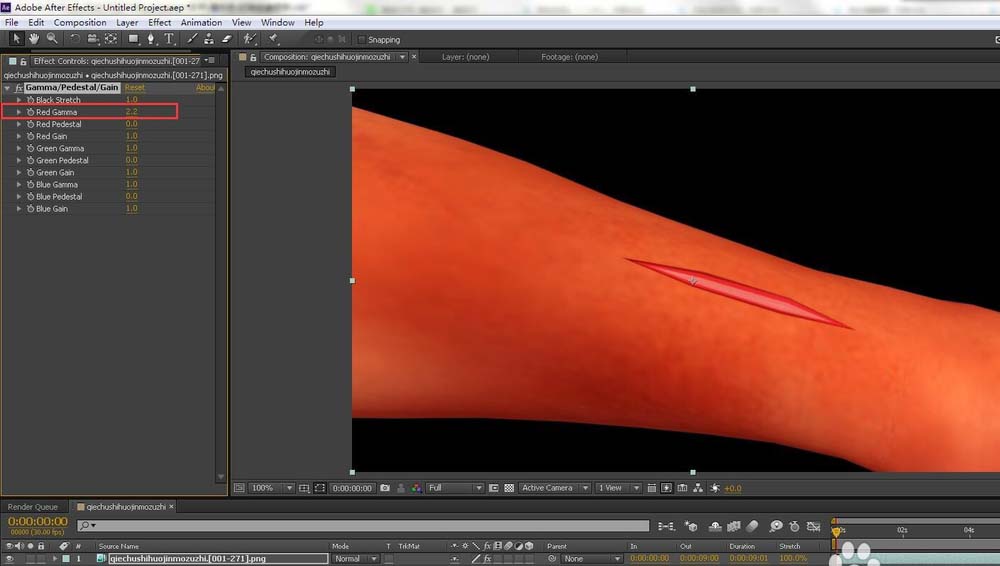This screenshot has height=566, width=1000.
Task: Open the Composition Flowchart icon
Action: [698, 488]
